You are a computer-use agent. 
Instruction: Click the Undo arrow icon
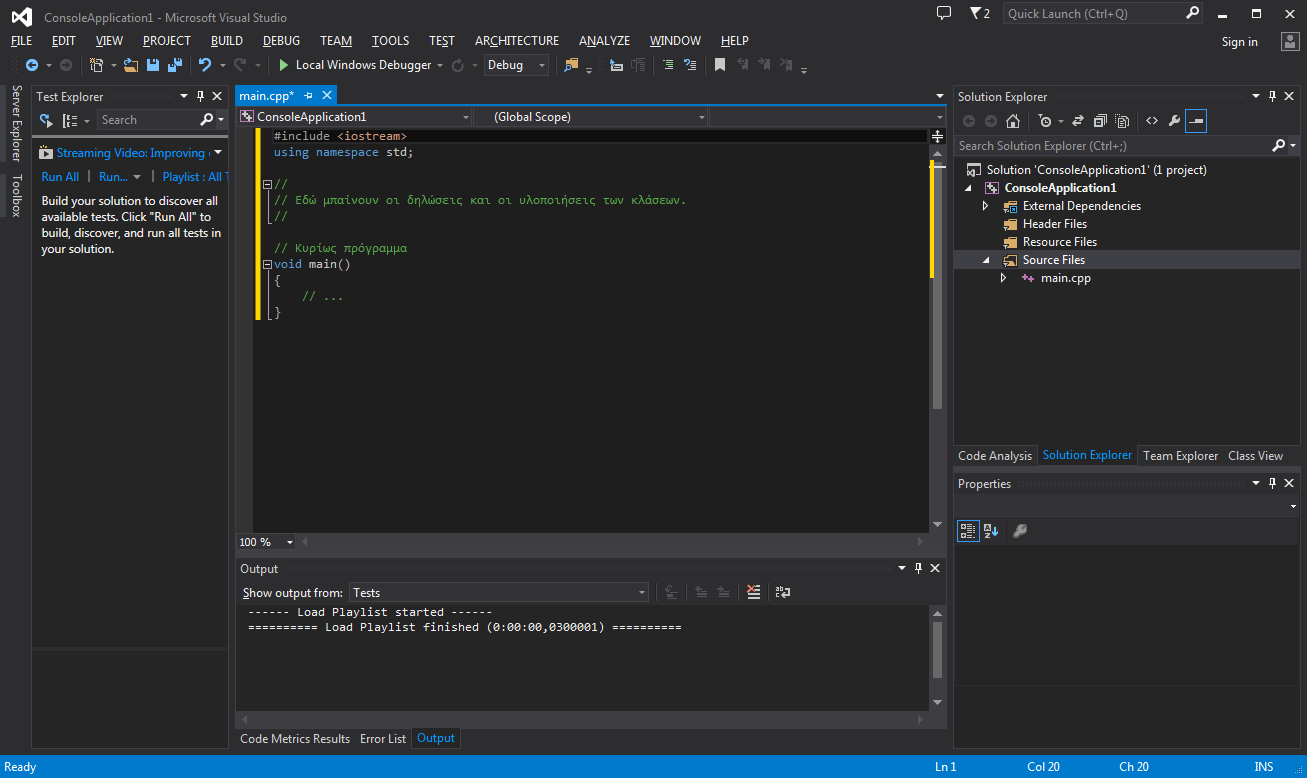pos(205,65)
